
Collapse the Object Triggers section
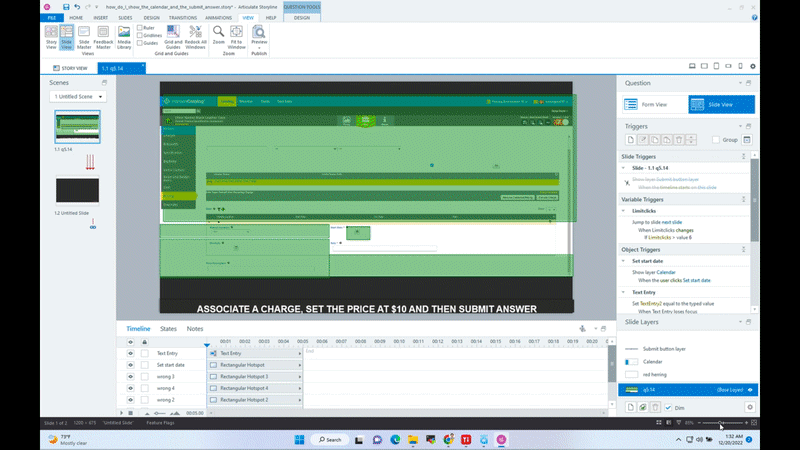(743, 249)
